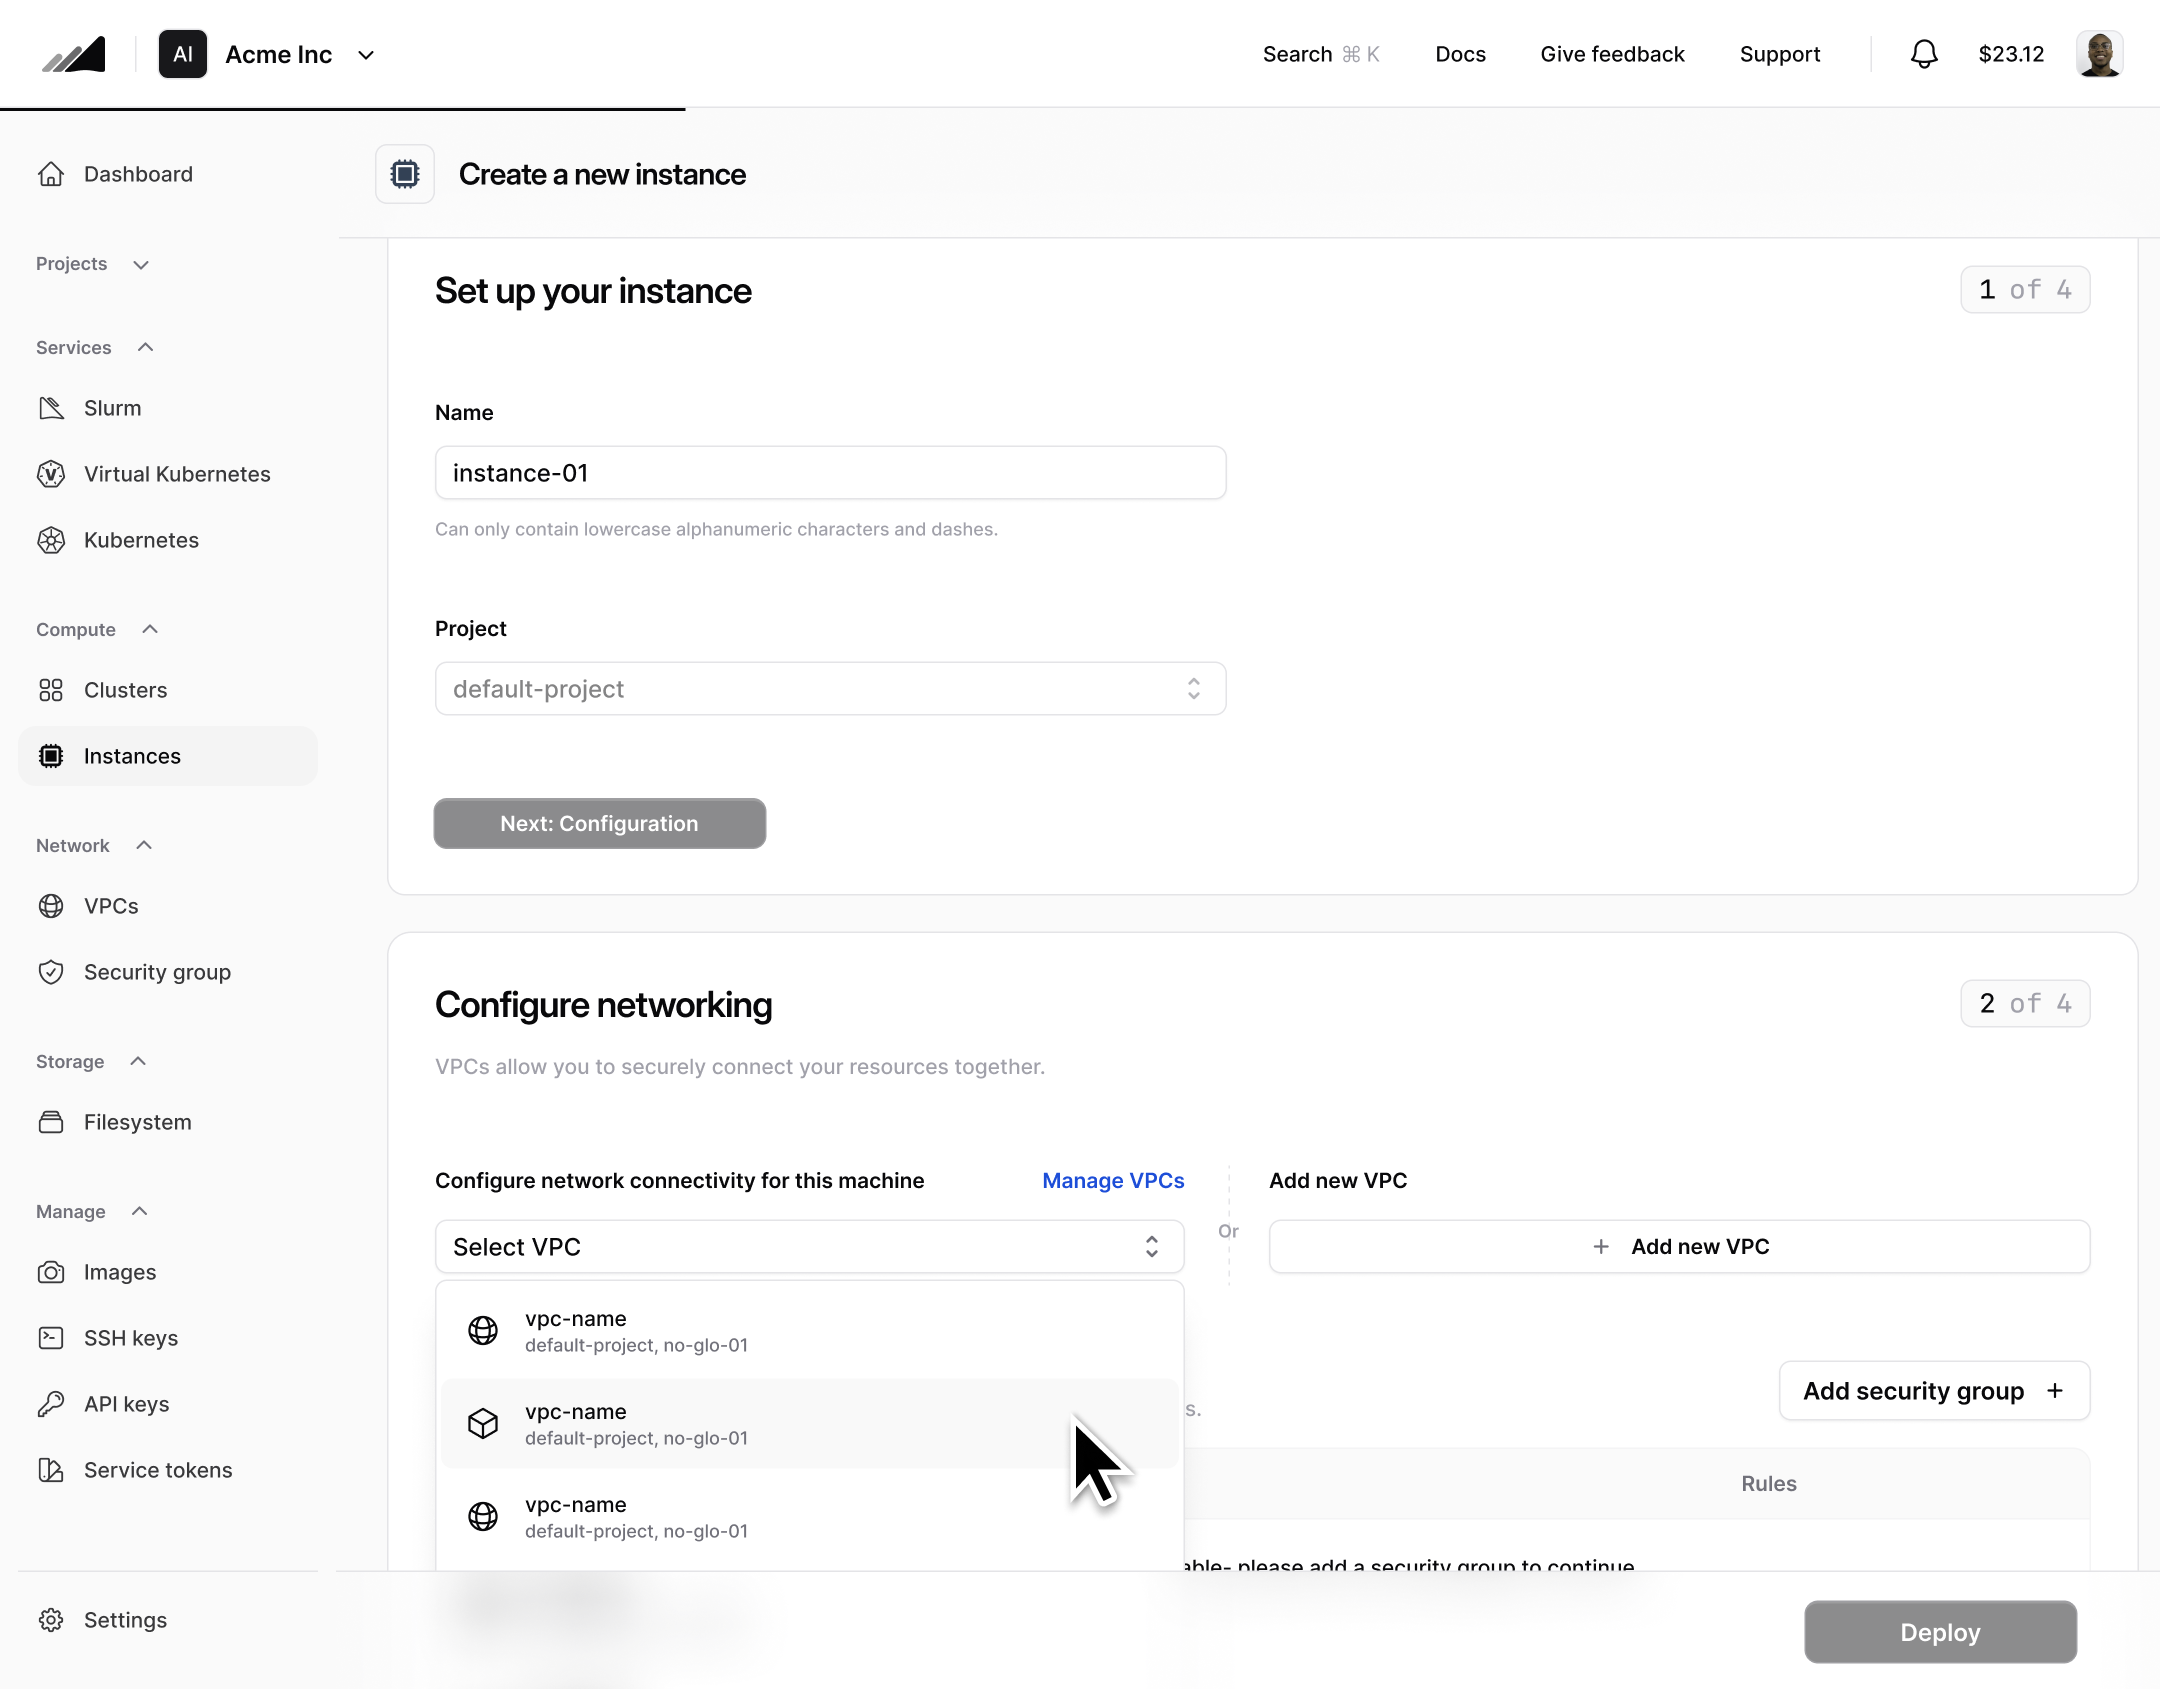The image size is (2160, 1689).
Task: Select the Images camera icon
Action: coord(51,1272)
